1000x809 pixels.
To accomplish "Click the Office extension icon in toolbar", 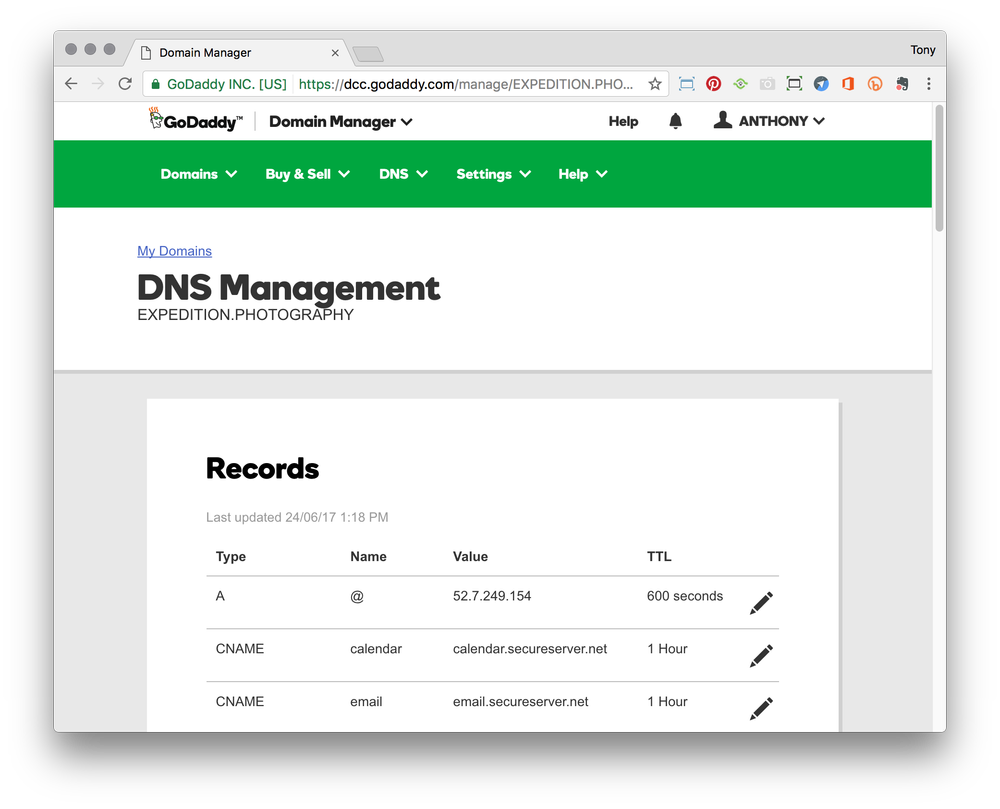I will point(848,84).
